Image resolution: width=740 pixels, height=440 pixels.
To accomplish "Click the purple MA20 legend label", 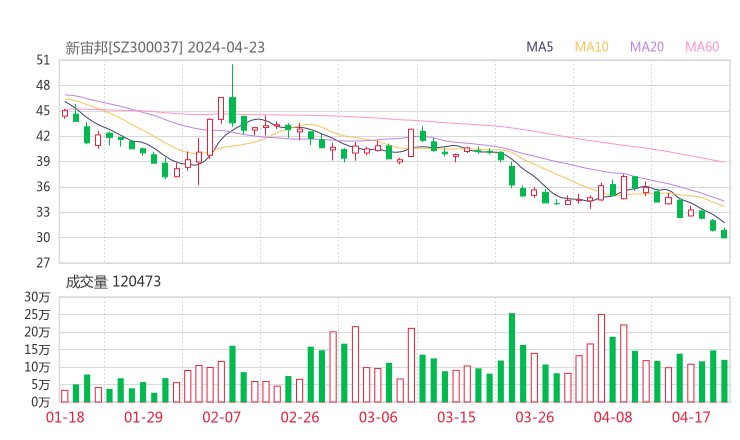I will [x=647, y=47].
